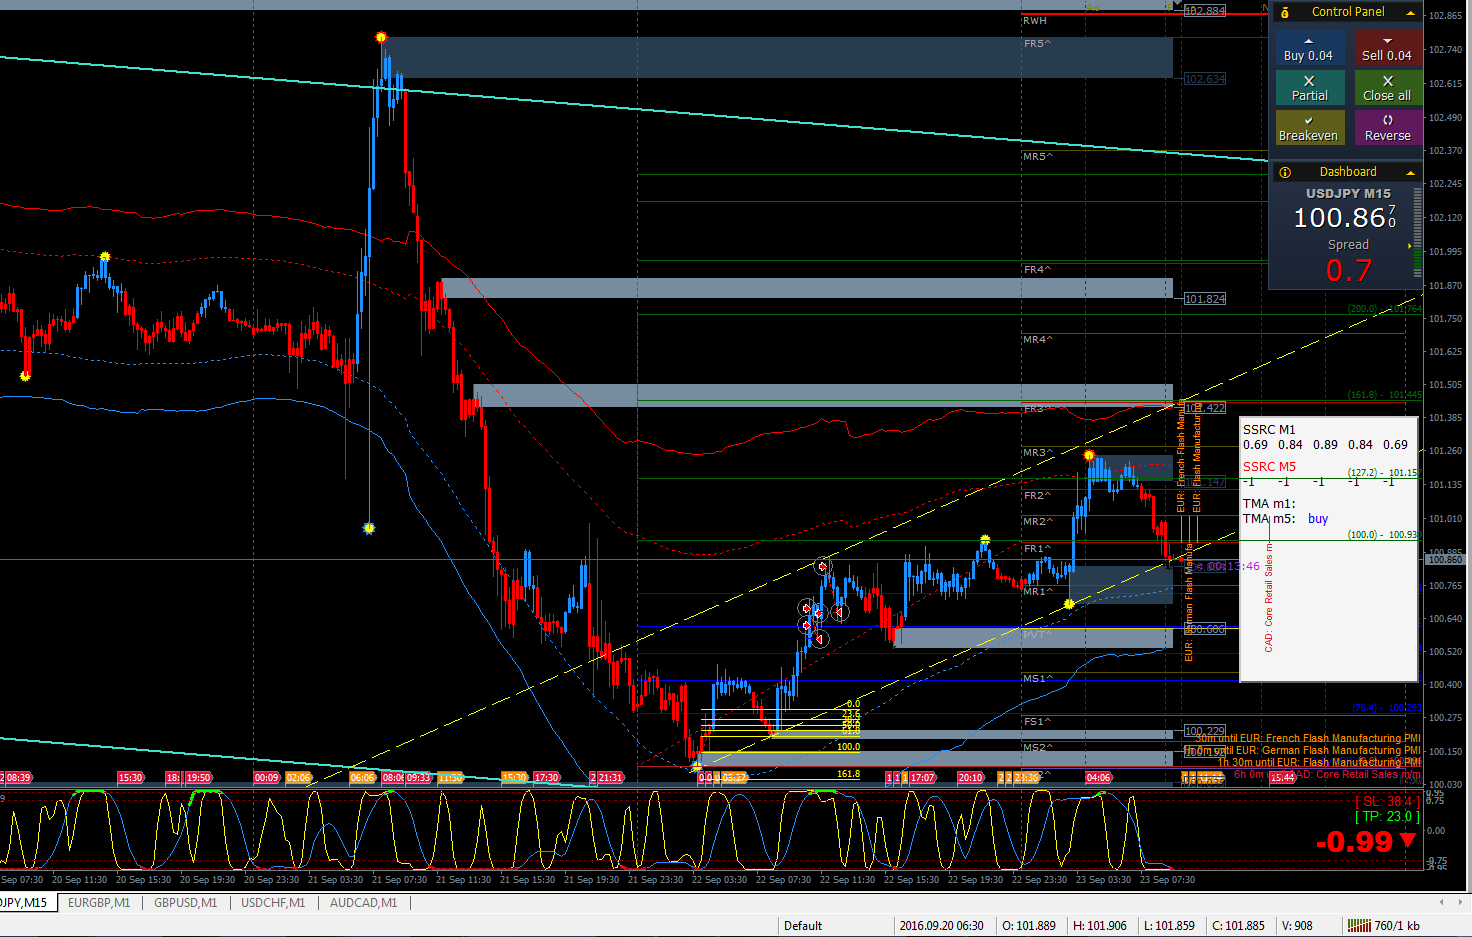Click the Default profile in status bar
The width and height of the screenshot is (1472, 937).
pos(803,925)
